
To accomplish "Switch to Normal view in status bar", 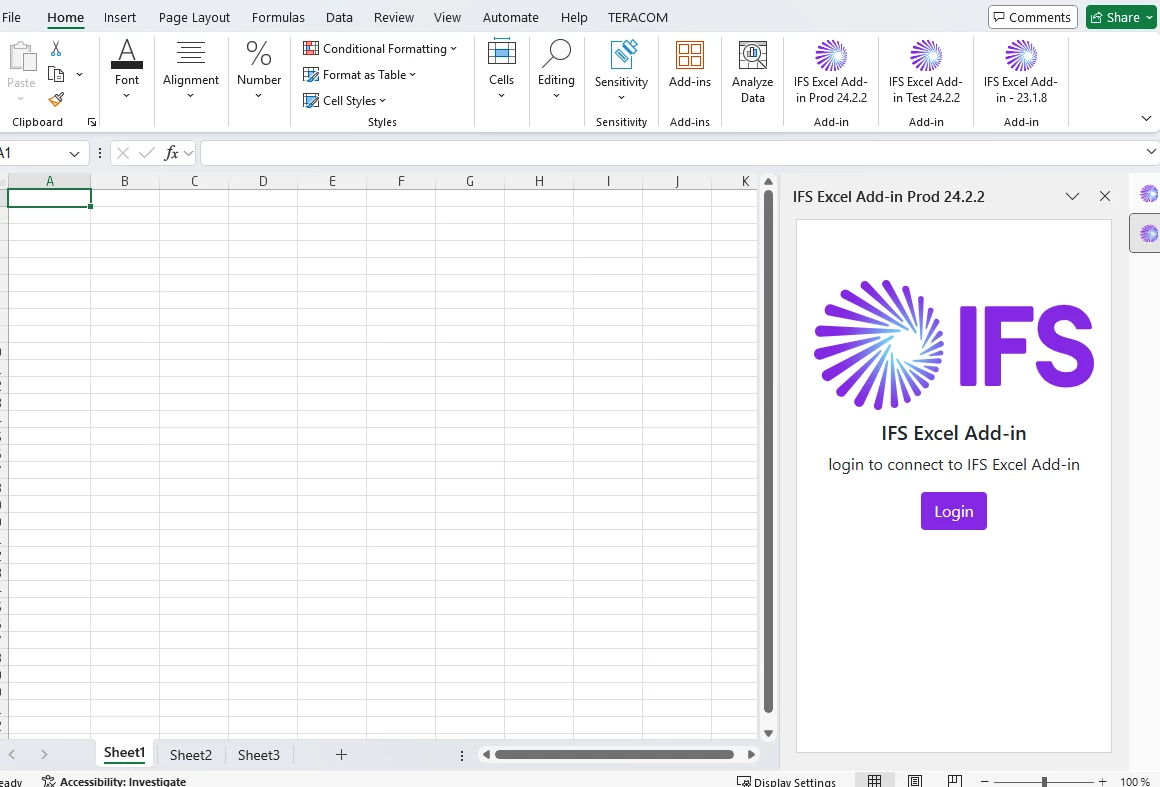I will pyautogui.click(x=874, y=781).
